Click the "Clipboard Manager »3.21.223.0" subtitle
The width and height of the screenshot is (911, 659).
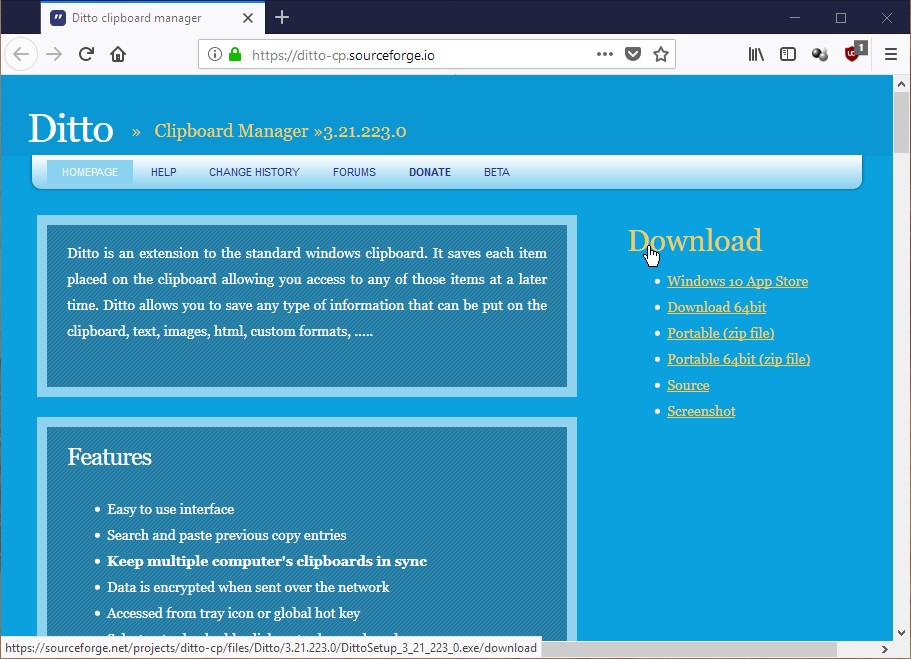[x=280, y=131]
